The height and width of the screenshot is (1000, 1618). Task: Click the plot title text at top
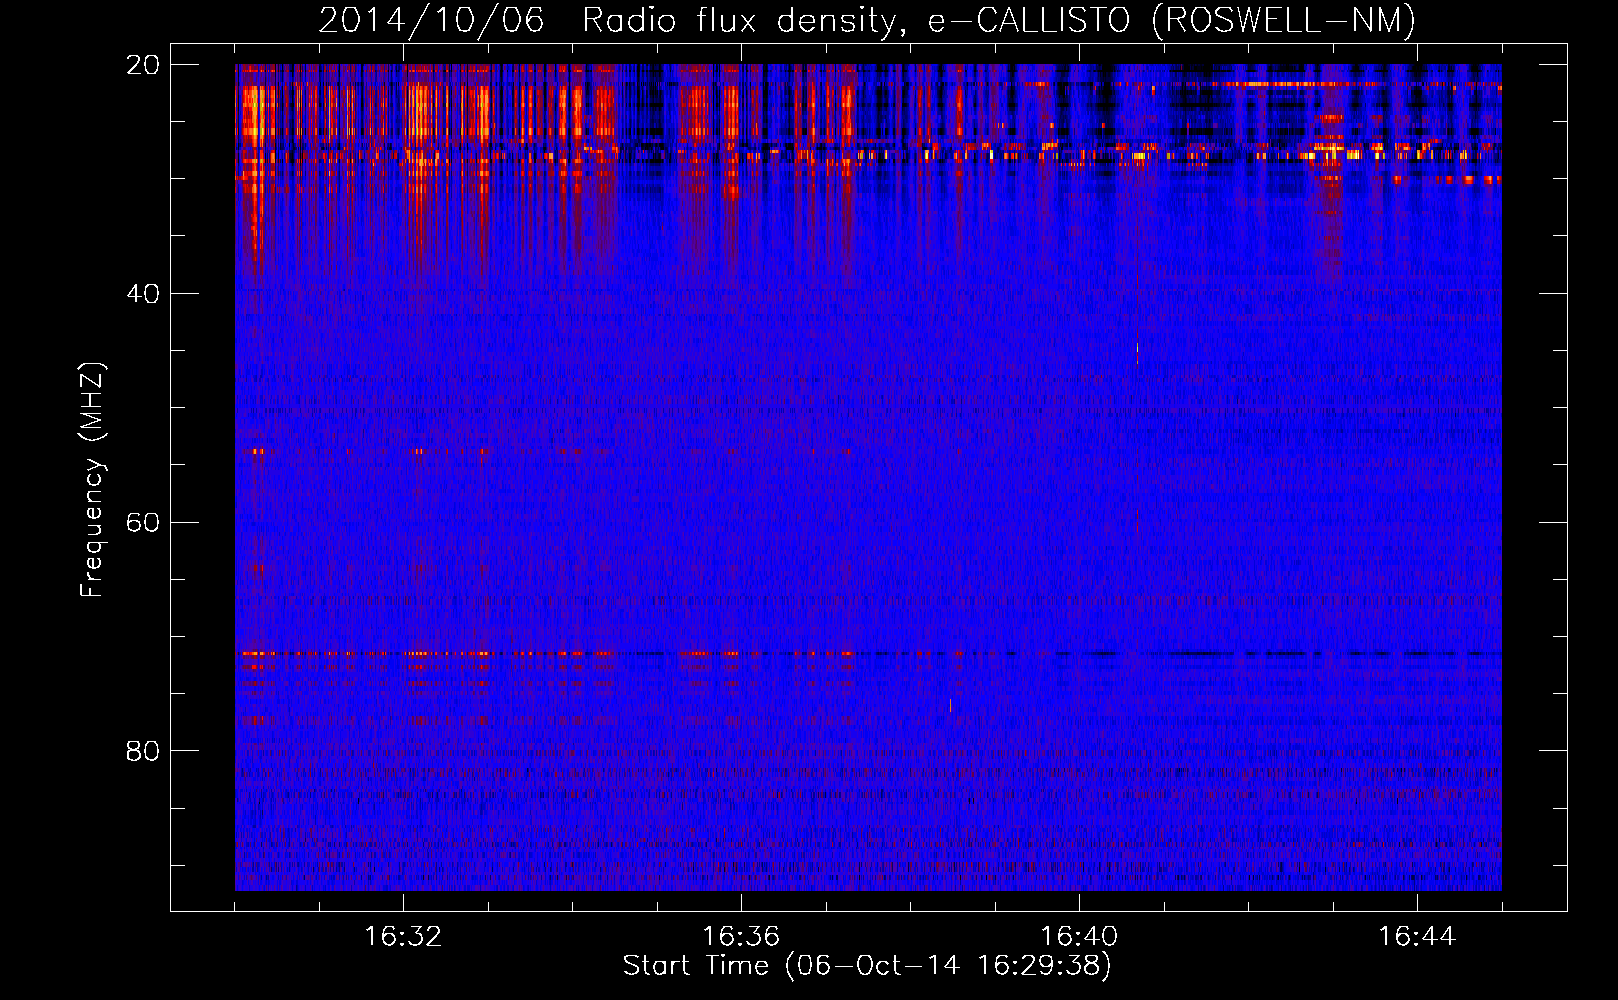pos(866,20)
